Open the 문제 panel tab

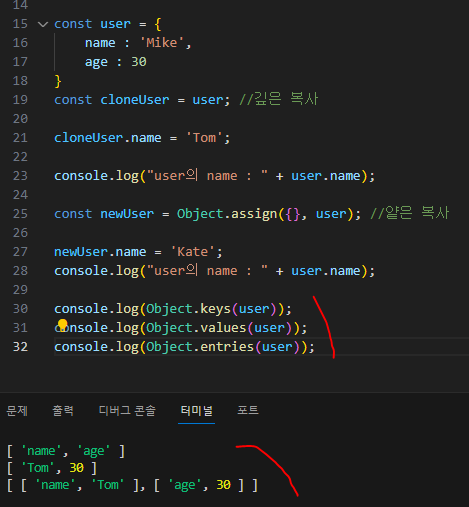coord(17,411)
